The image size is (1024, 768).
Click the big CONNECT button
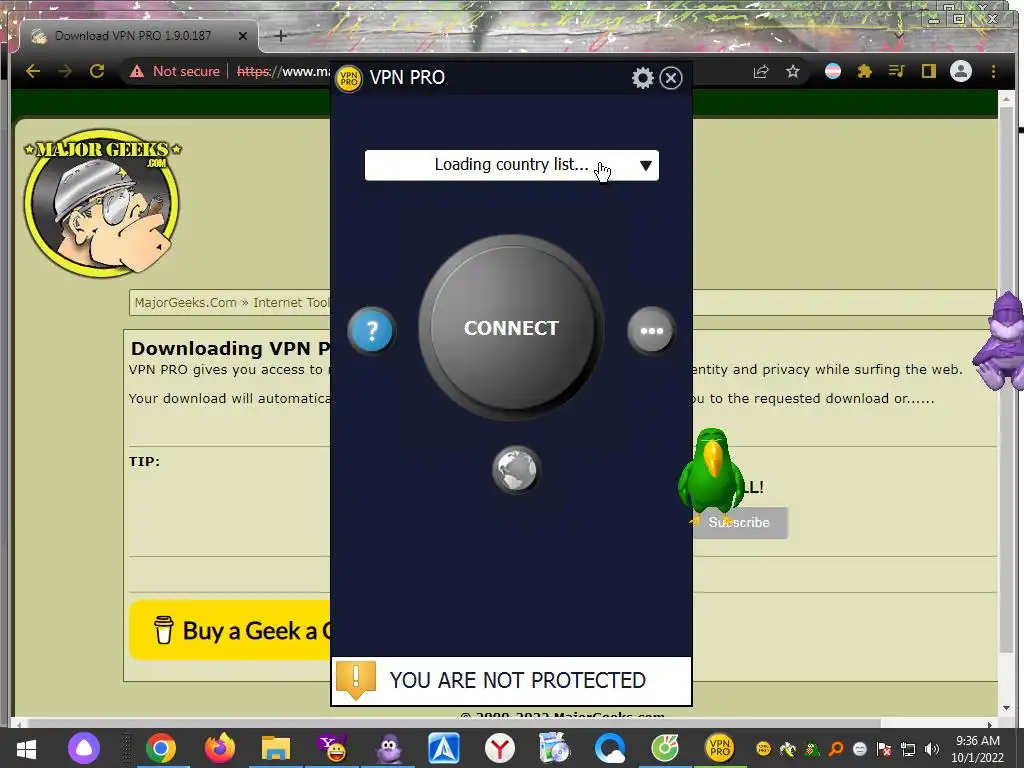(511, 327)
